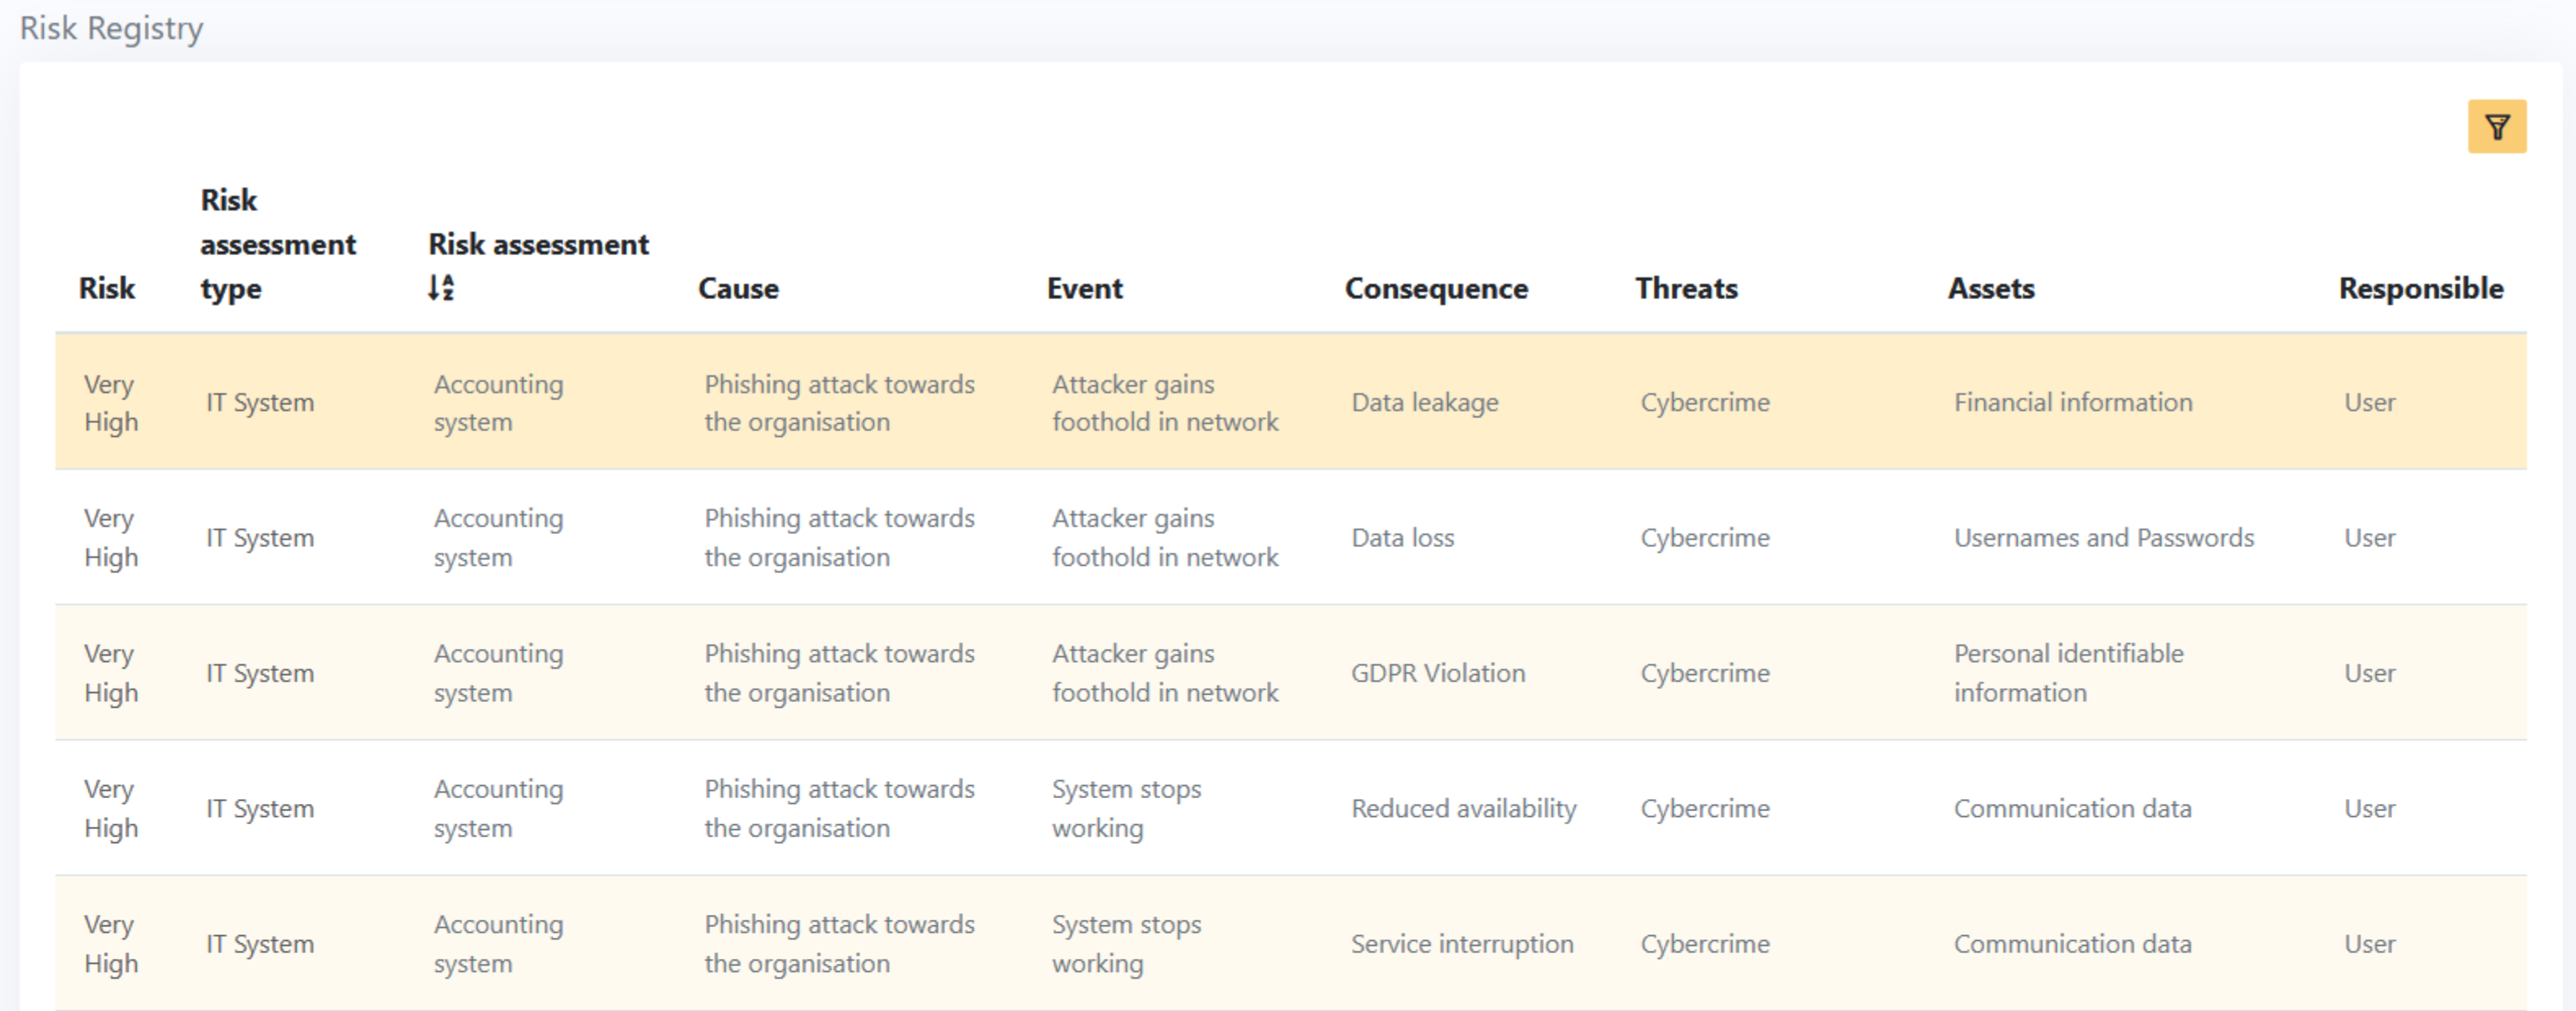Image resolution: width=2576 pixels, height=1011 pixels.
Task: Select the Reduced availability cell
Action: click(1463, 808)
